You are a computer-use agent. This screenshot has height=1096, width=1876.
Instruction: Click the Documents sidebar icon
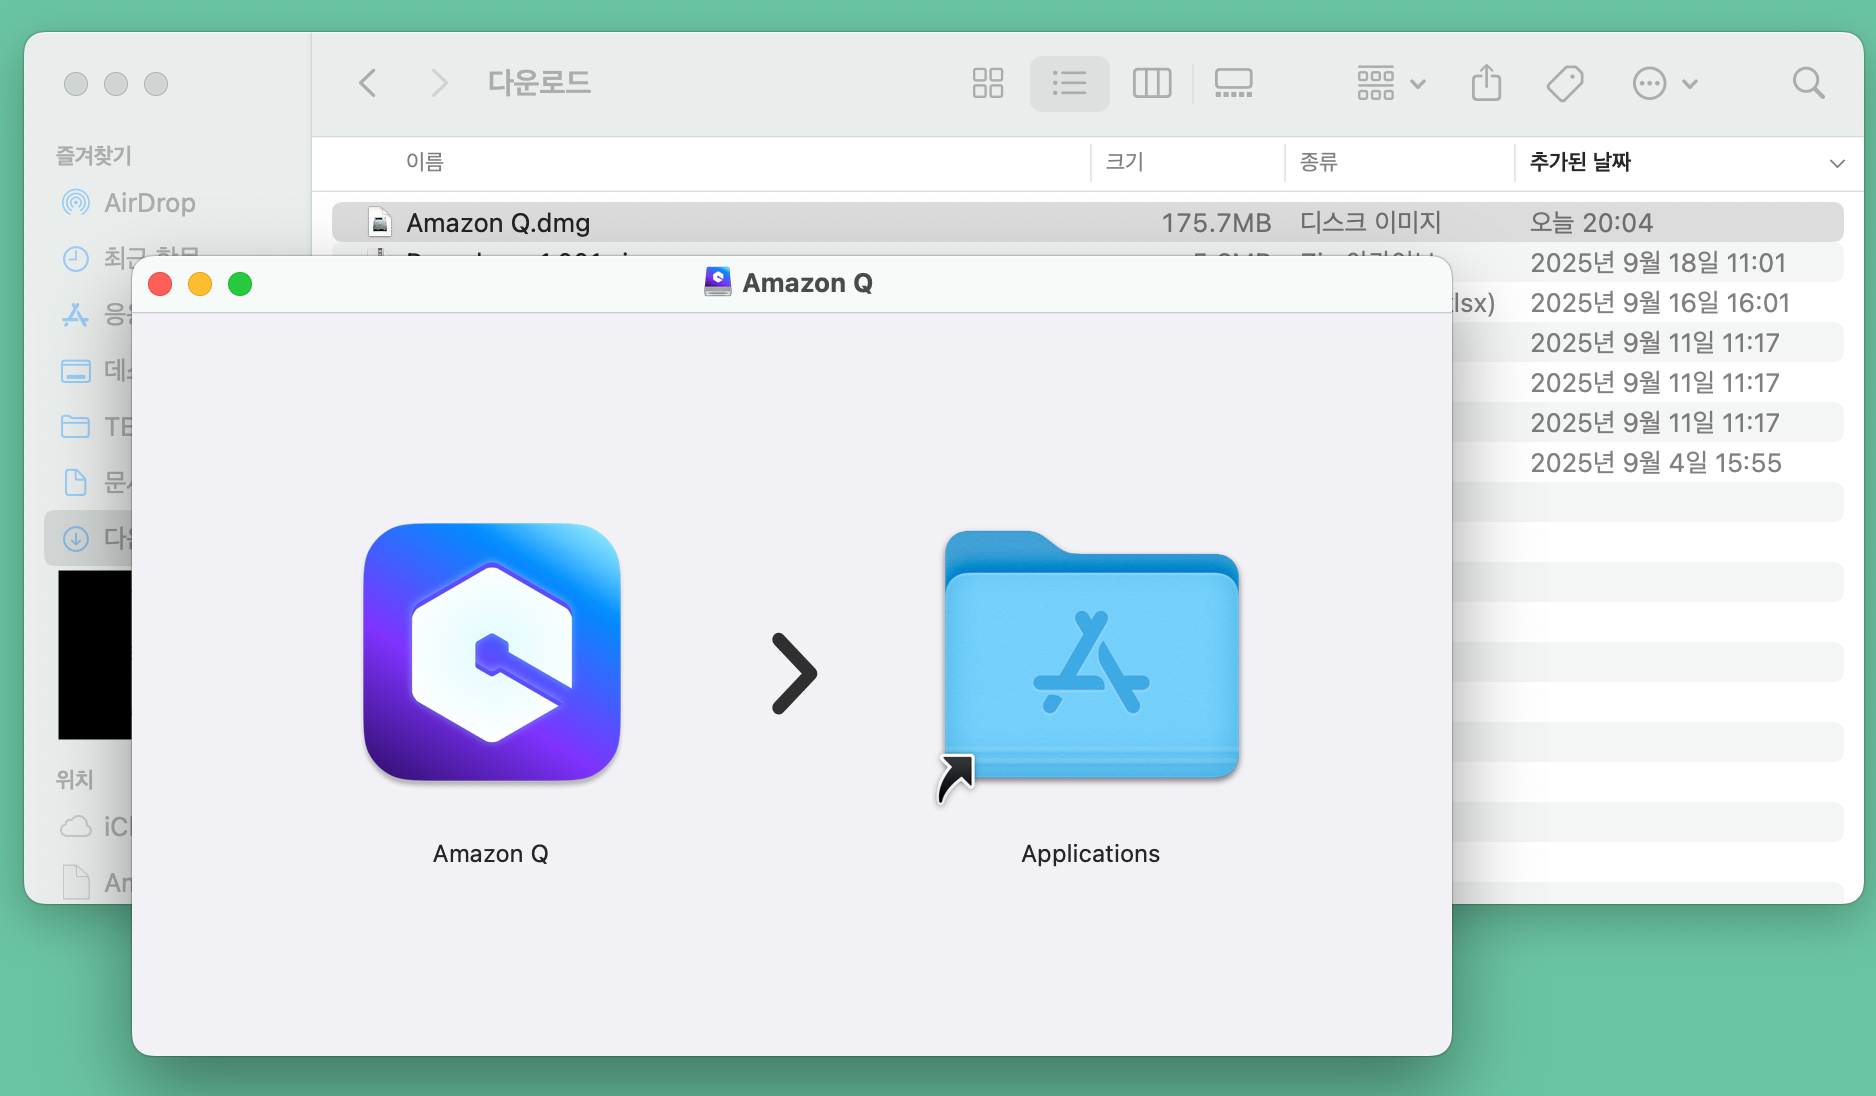tap(76, 483)
